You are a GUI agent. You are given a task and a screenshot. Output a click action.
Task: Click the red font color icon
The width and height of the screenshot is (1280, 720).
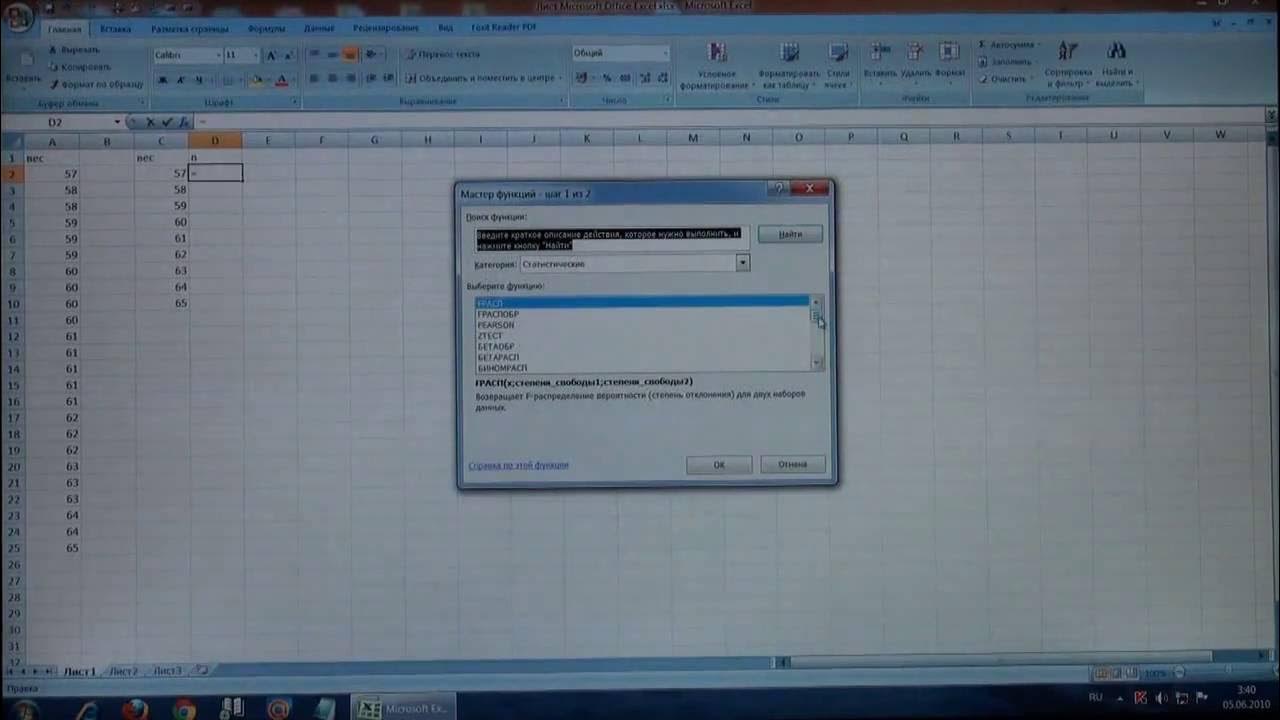[281, 80]
